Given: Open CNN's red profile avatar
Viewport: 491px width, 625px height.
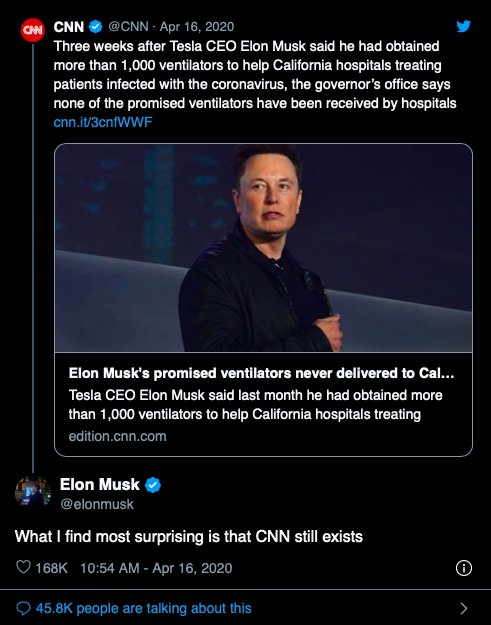Looking at the screenshot, I should point(33,30).
